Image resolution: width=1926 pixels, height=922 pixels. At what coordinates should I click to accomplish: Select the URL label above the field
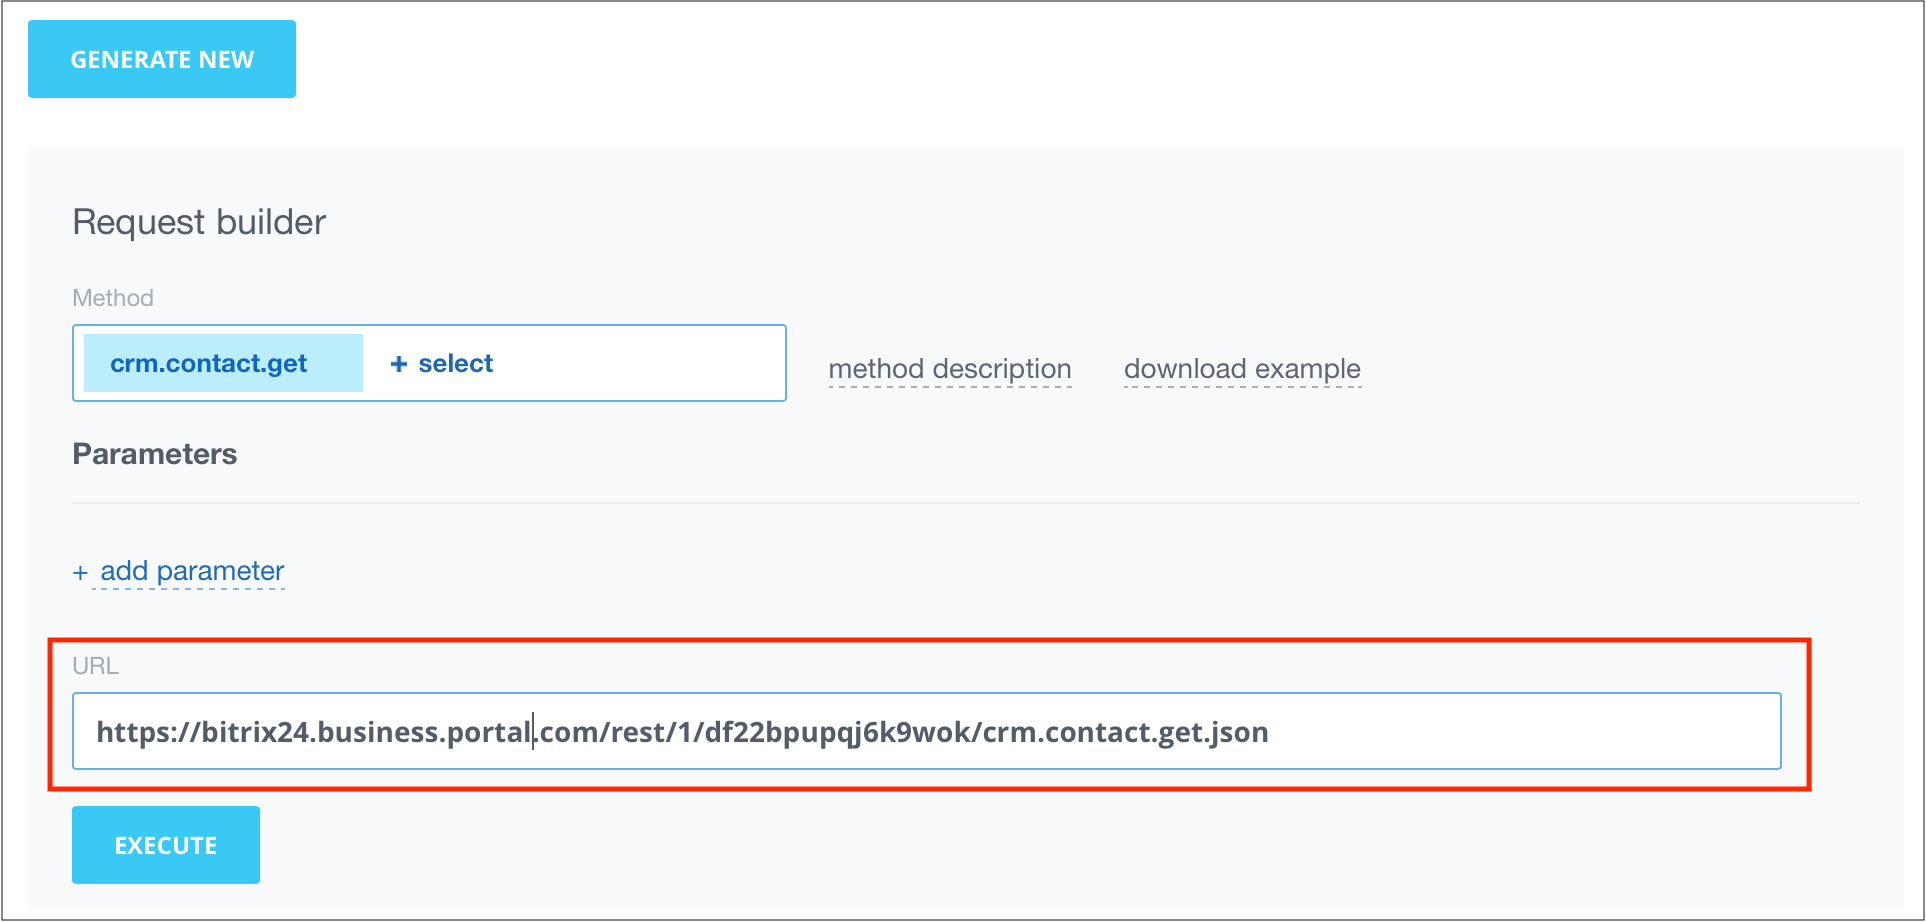tap(96, 665)
